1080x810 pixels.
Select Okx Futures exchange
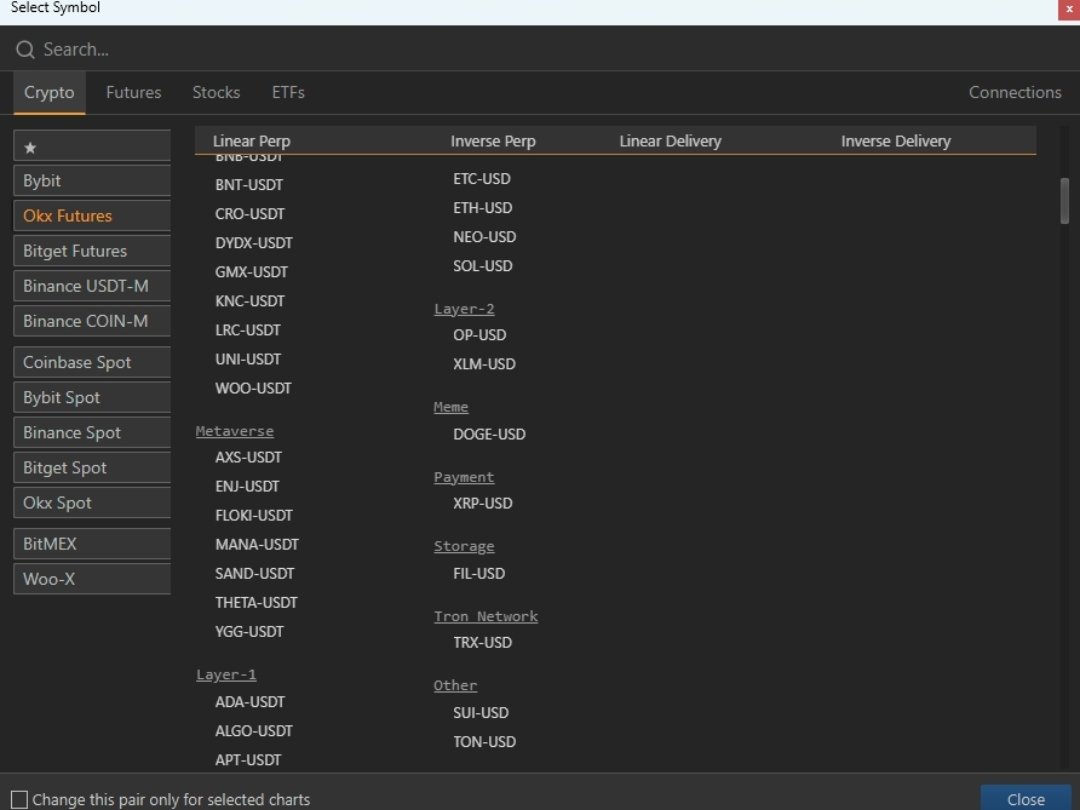point(92,216)
